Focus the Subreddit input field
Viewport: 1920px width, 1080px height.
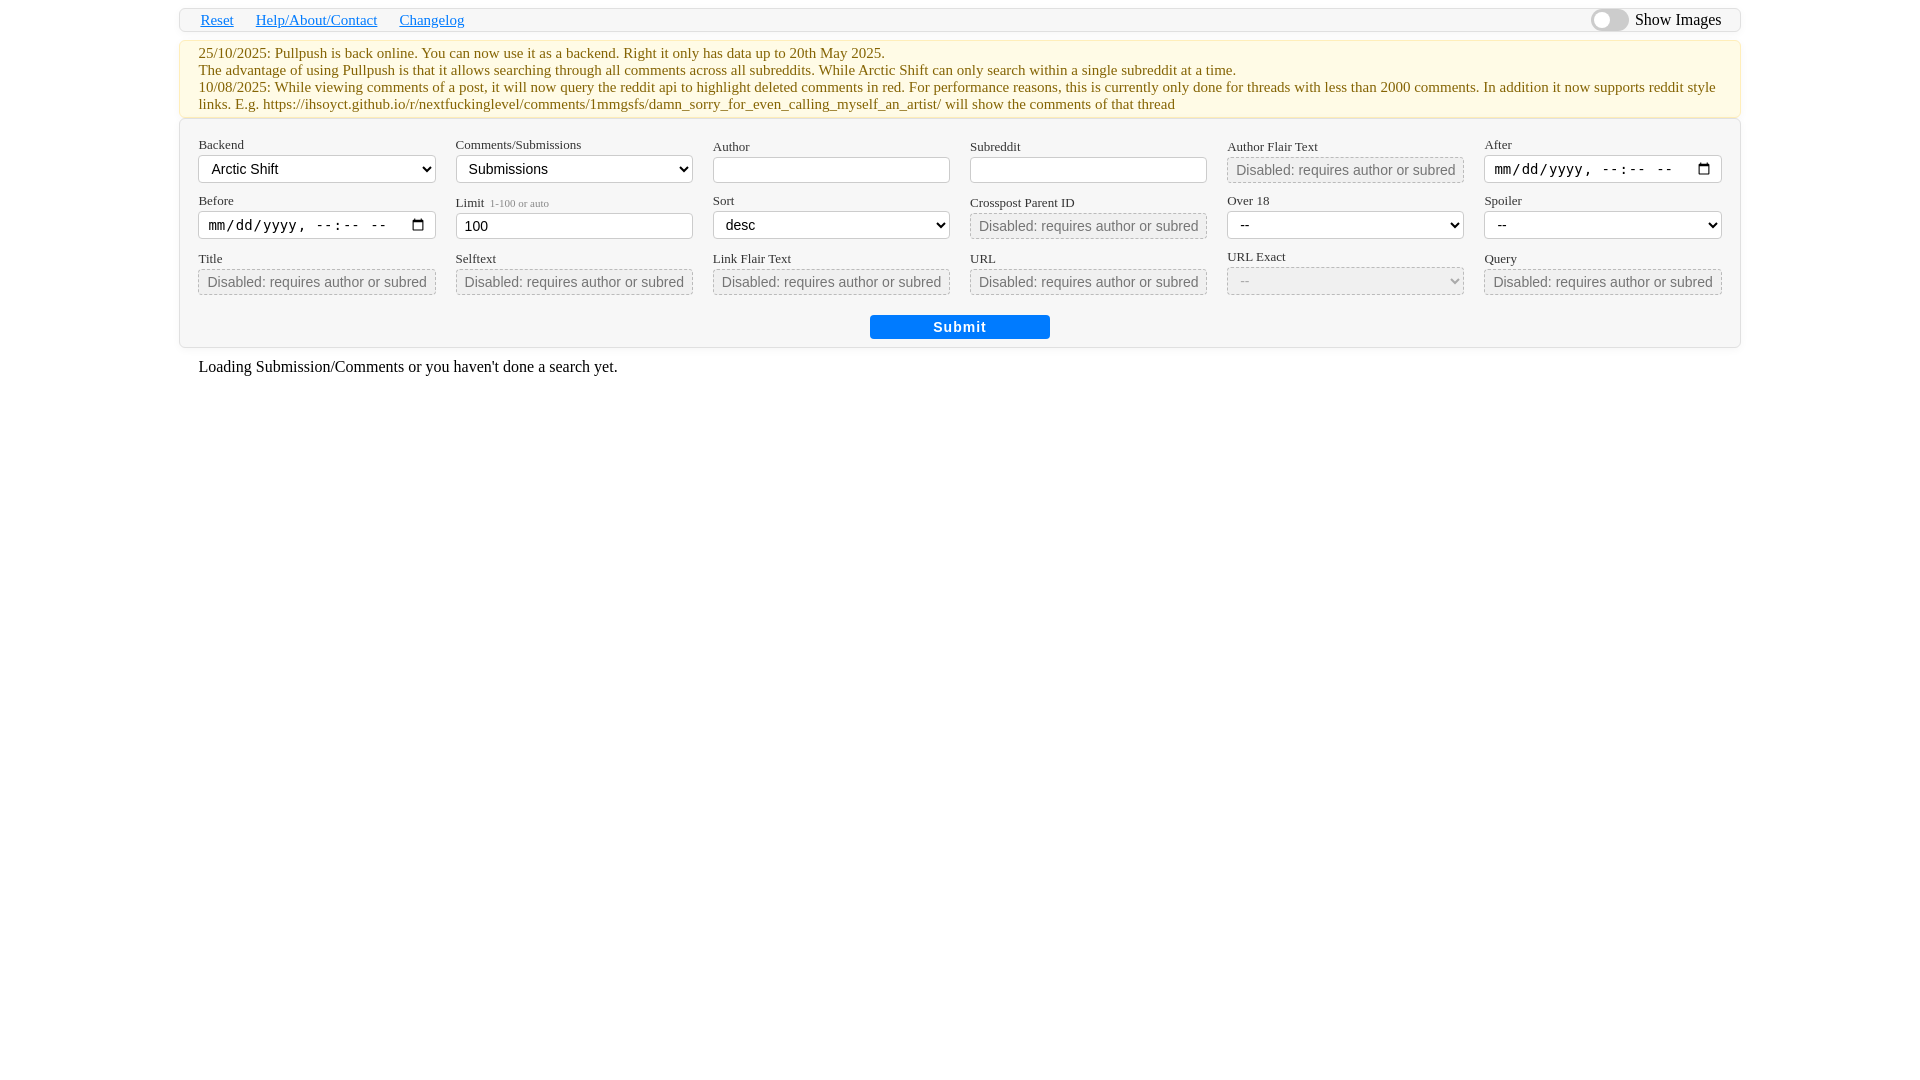(1088, 170)
